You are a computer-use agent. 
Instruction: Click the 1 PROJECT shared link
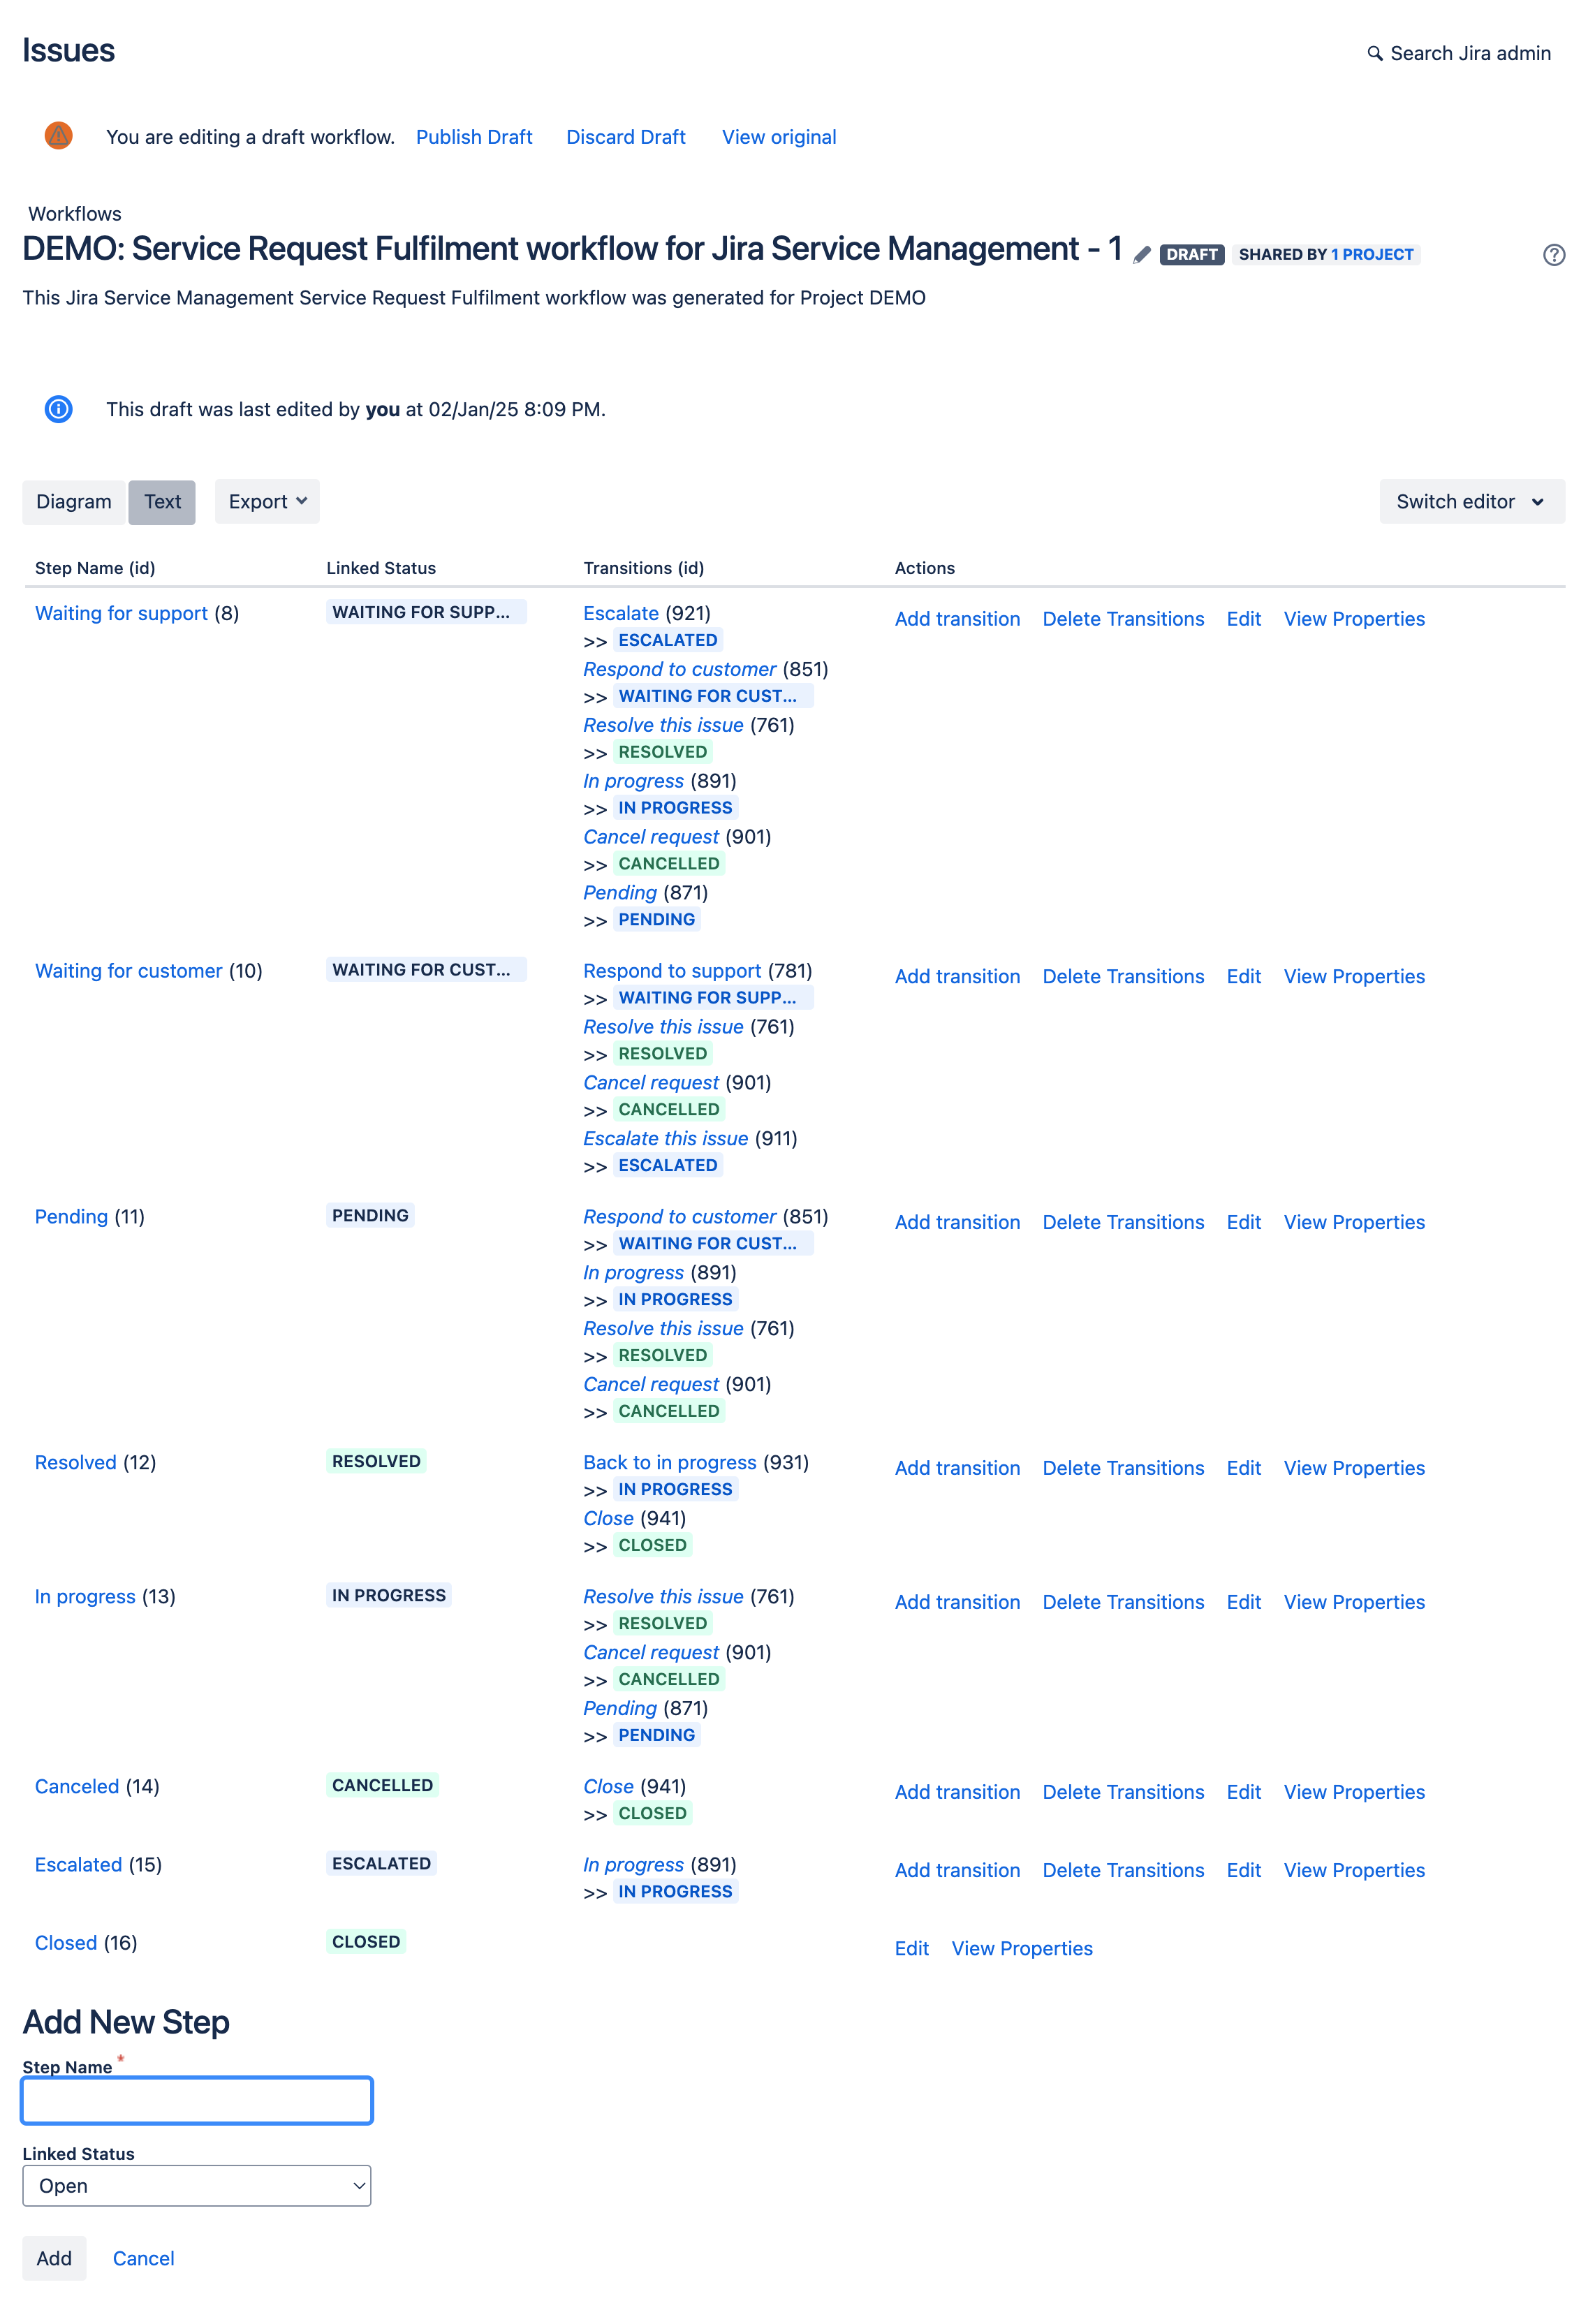(1371, 254)
